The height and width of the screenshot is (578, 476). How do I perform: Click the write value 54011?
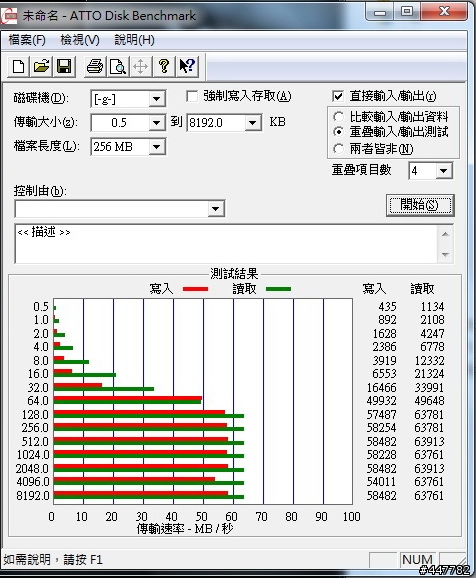pyautogui.click(x=381, y=482)
